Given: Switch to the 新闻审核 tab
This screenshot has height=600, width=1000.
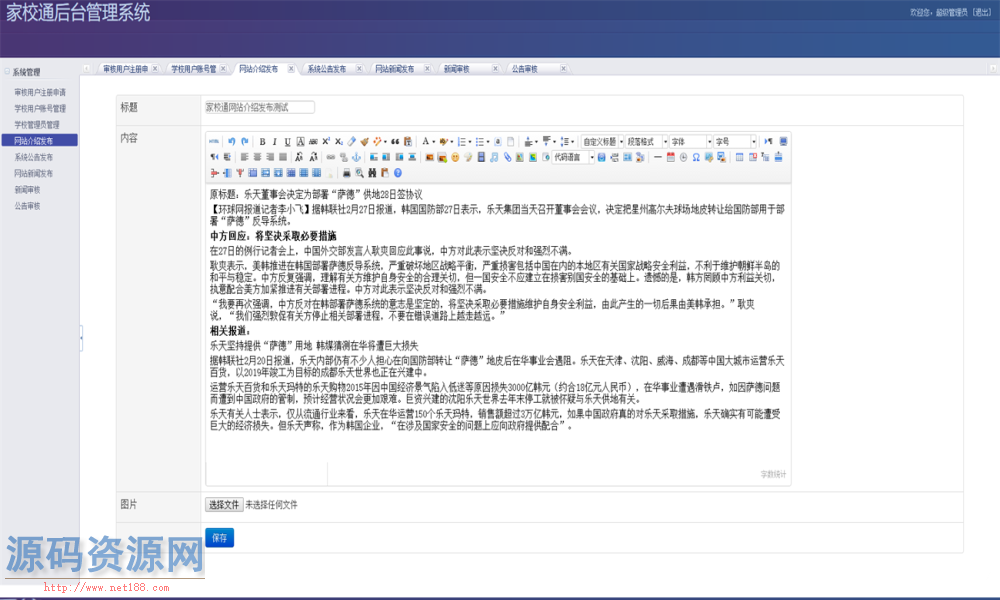Looking at the screenshot, I should 457,69.
